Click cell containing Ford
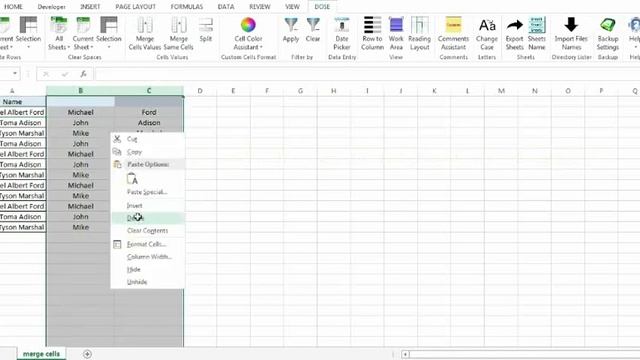 (149, 112)
